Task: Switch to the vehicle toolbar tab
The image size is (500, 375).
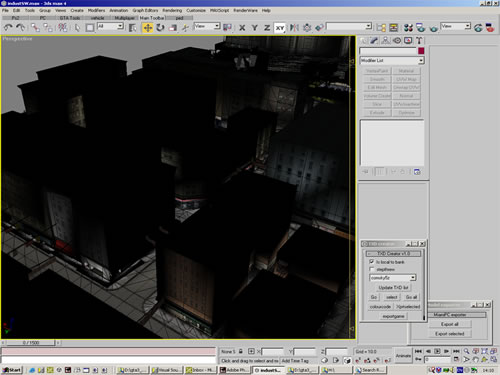Action: coord(97,18)
